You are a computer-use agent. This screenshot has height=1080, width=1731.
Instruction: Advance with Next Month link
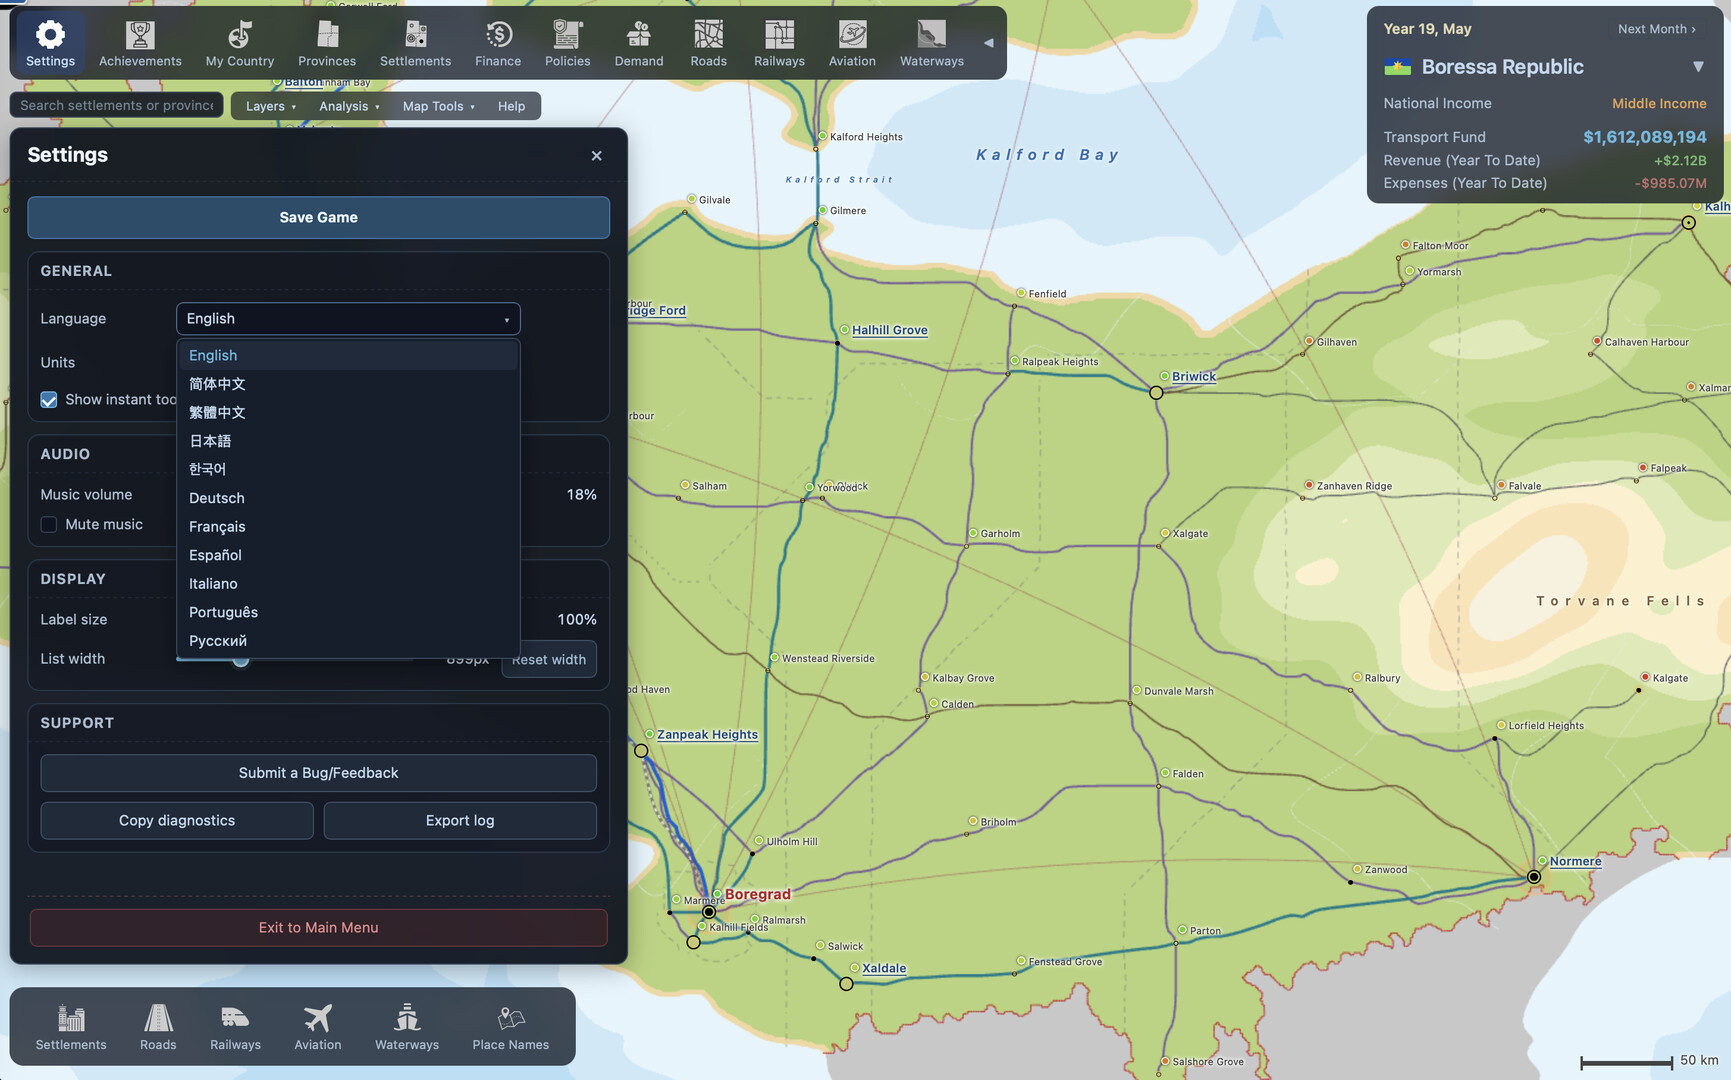[1656, 29]
